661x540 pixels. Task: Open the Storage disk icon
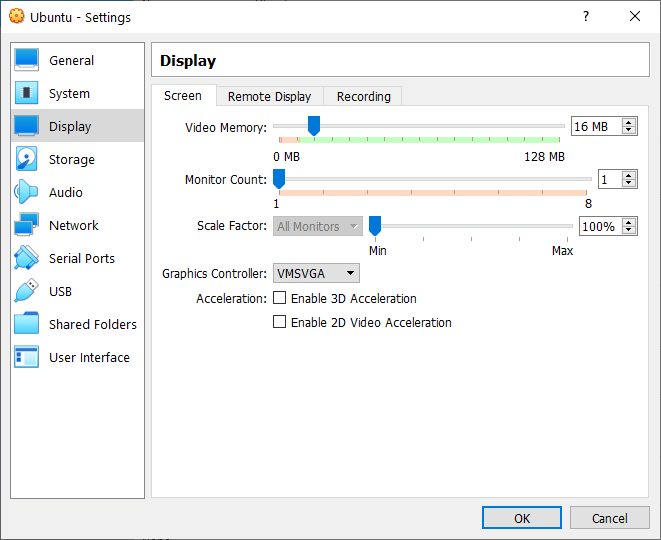click(27, 159)
